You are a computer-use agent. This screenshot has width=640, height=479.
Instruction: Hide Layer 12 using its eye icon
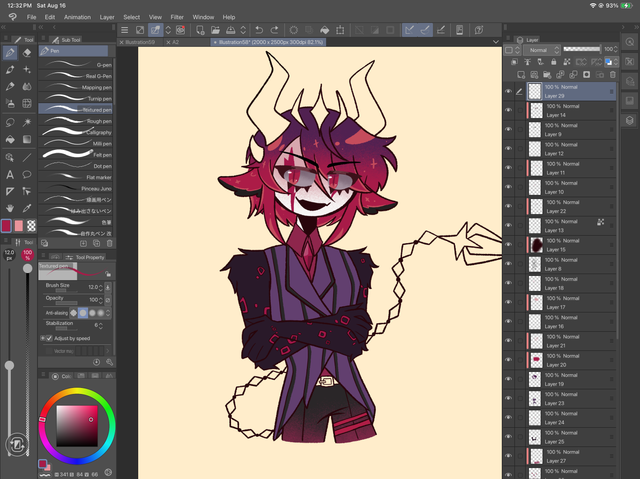pos(508,149)
